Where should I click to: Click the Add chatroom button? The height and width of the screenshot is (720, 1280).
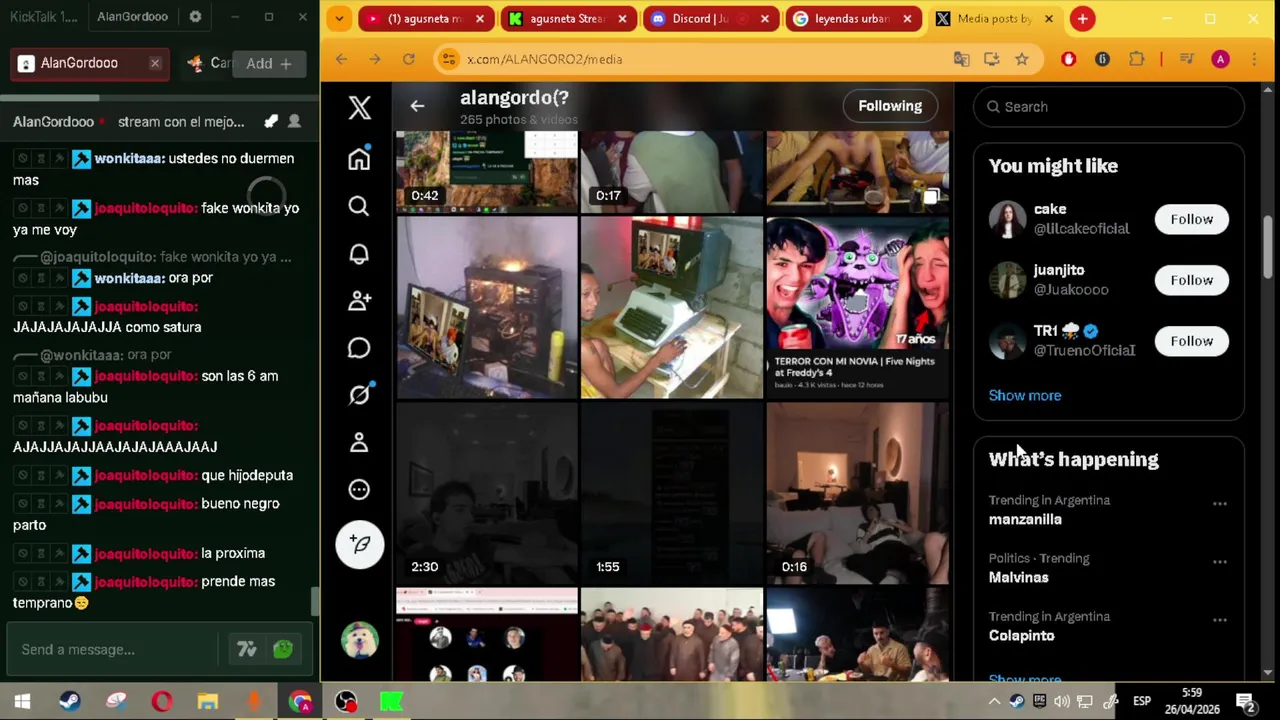click(x=269, y=63)
